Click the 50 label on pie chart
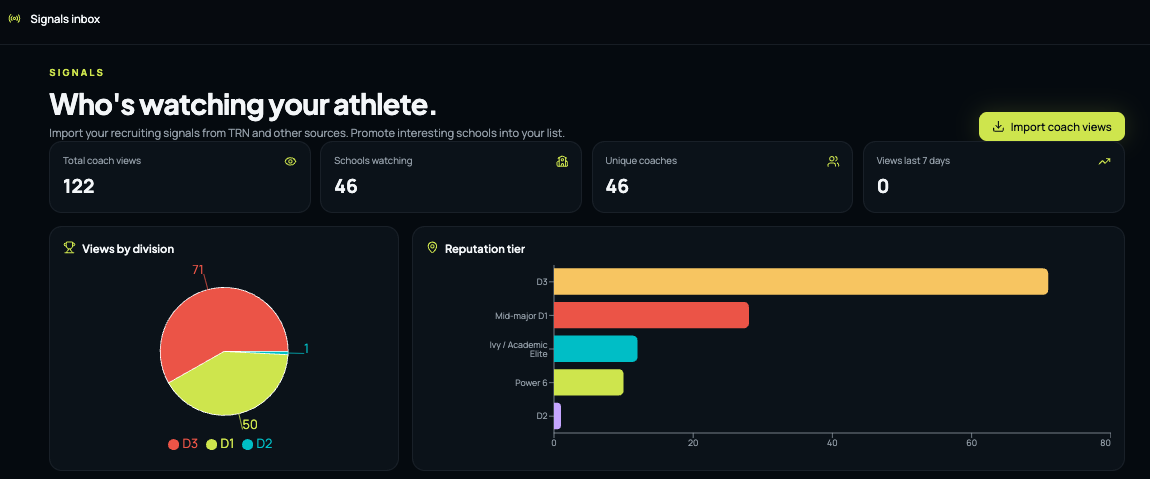 (x=249, y=424)
